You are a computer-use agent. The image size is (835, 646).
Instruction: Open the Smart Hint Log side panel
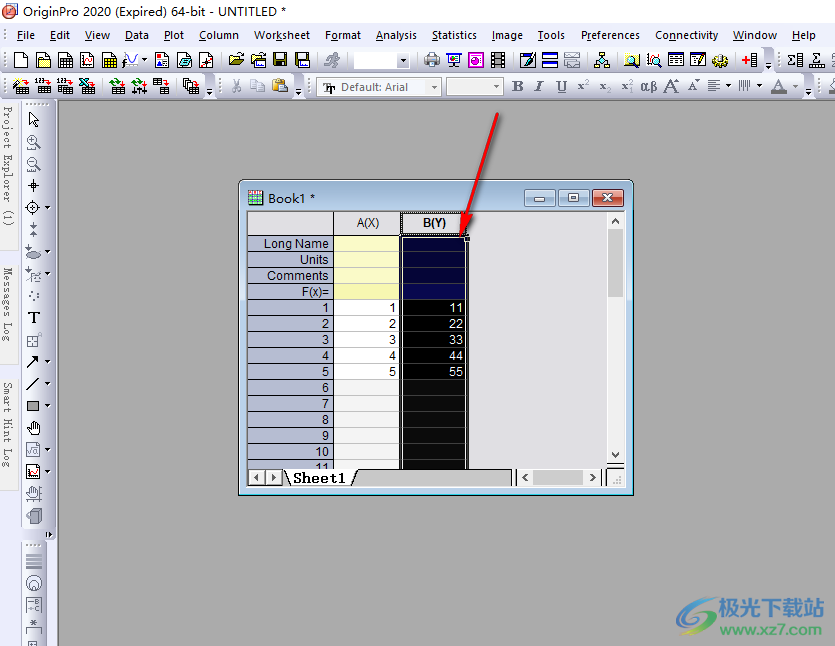click(8, 424)
